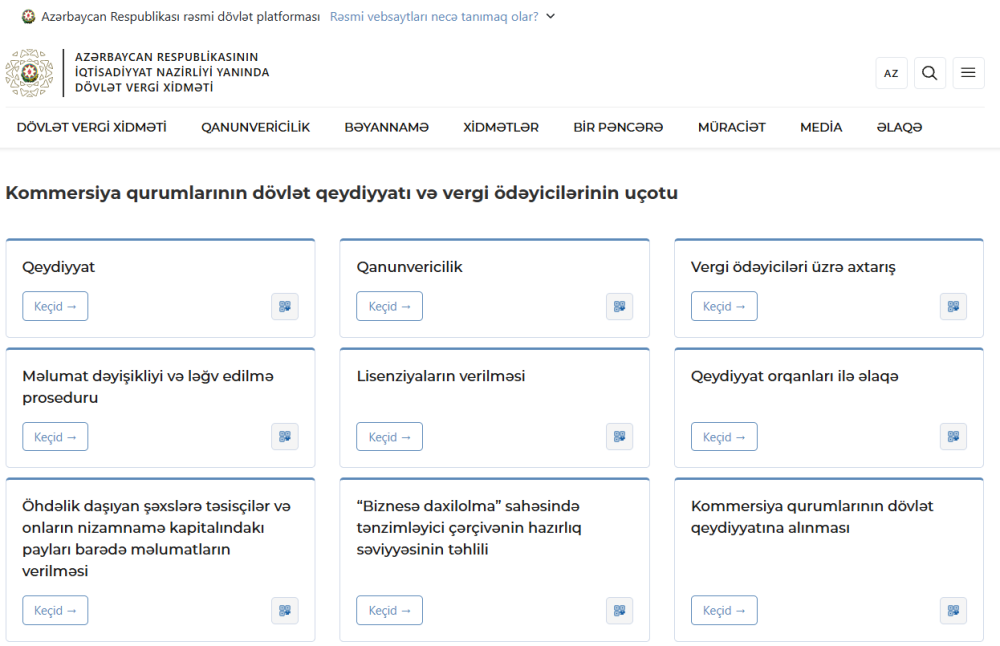Open the MEDİA menu item
The height and width of the screenshot is (646, 1000).
click(821, 128)
